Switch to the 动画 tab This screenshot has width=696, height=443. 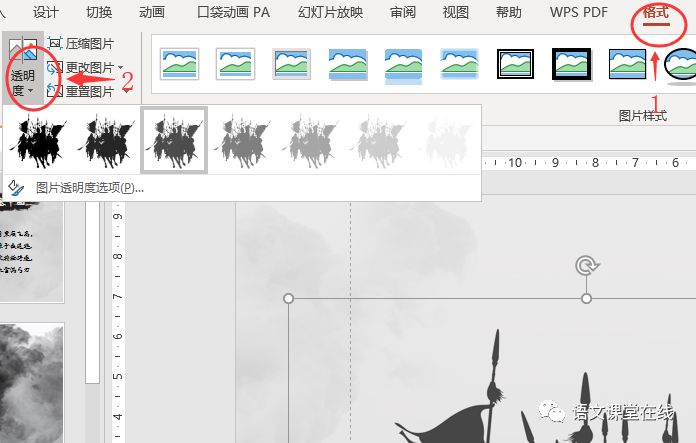pos(152,12)
